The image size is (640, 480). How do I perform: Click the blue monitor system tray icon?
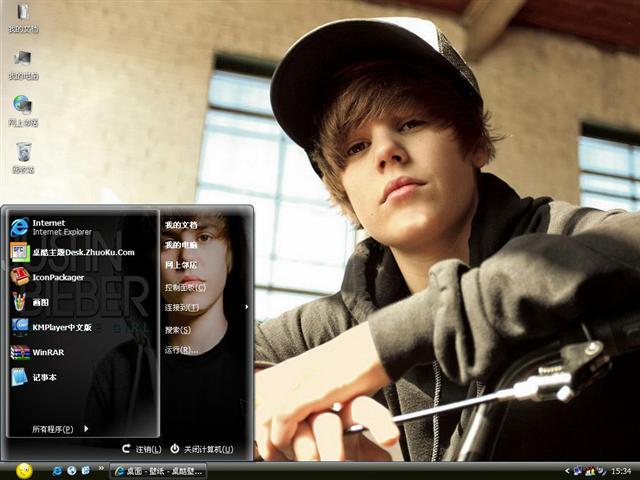(x=578, y=471)
